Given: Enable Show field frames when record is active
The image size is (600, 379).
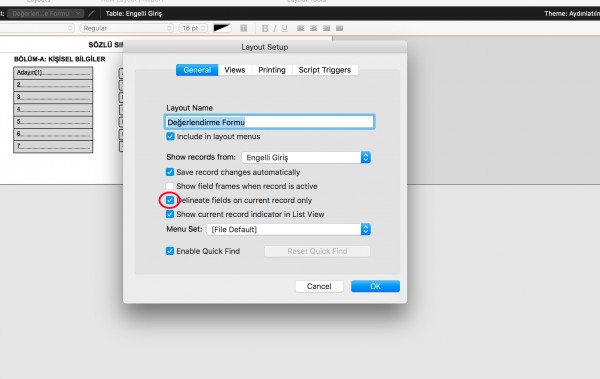Looking at the screenshot, I should pos(170,186).
